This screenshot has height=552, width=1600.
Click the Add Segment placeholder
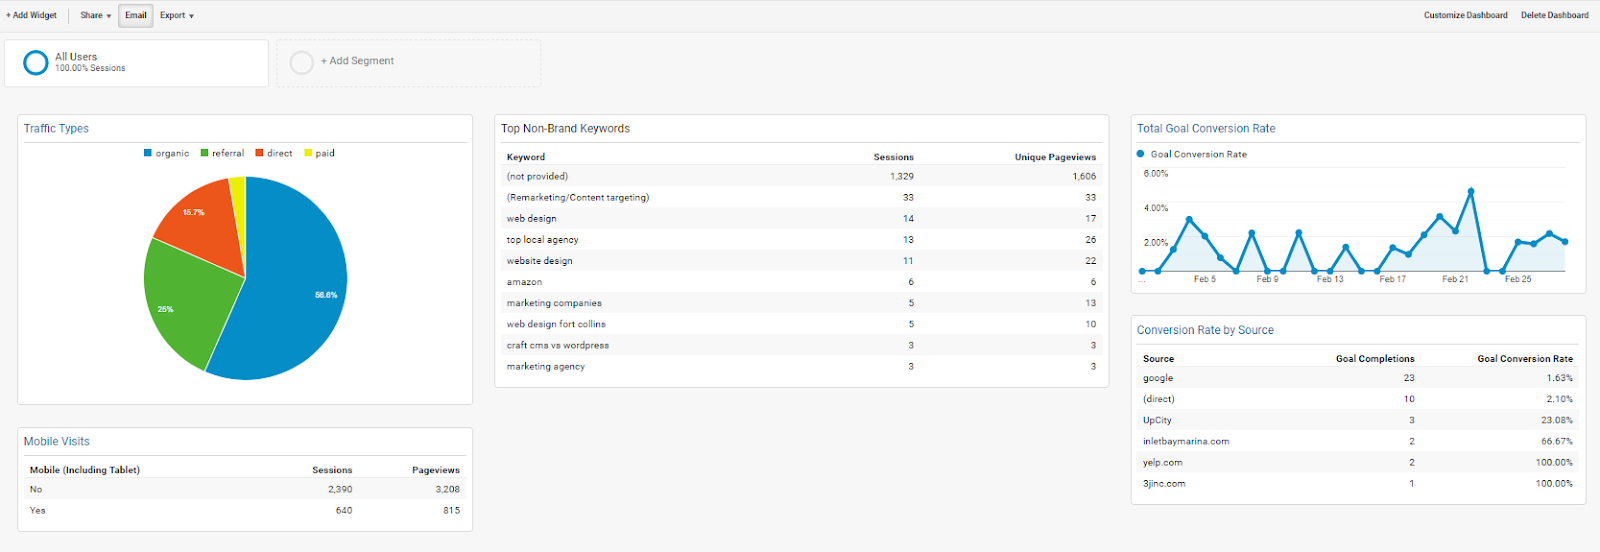tap(409, 63)
